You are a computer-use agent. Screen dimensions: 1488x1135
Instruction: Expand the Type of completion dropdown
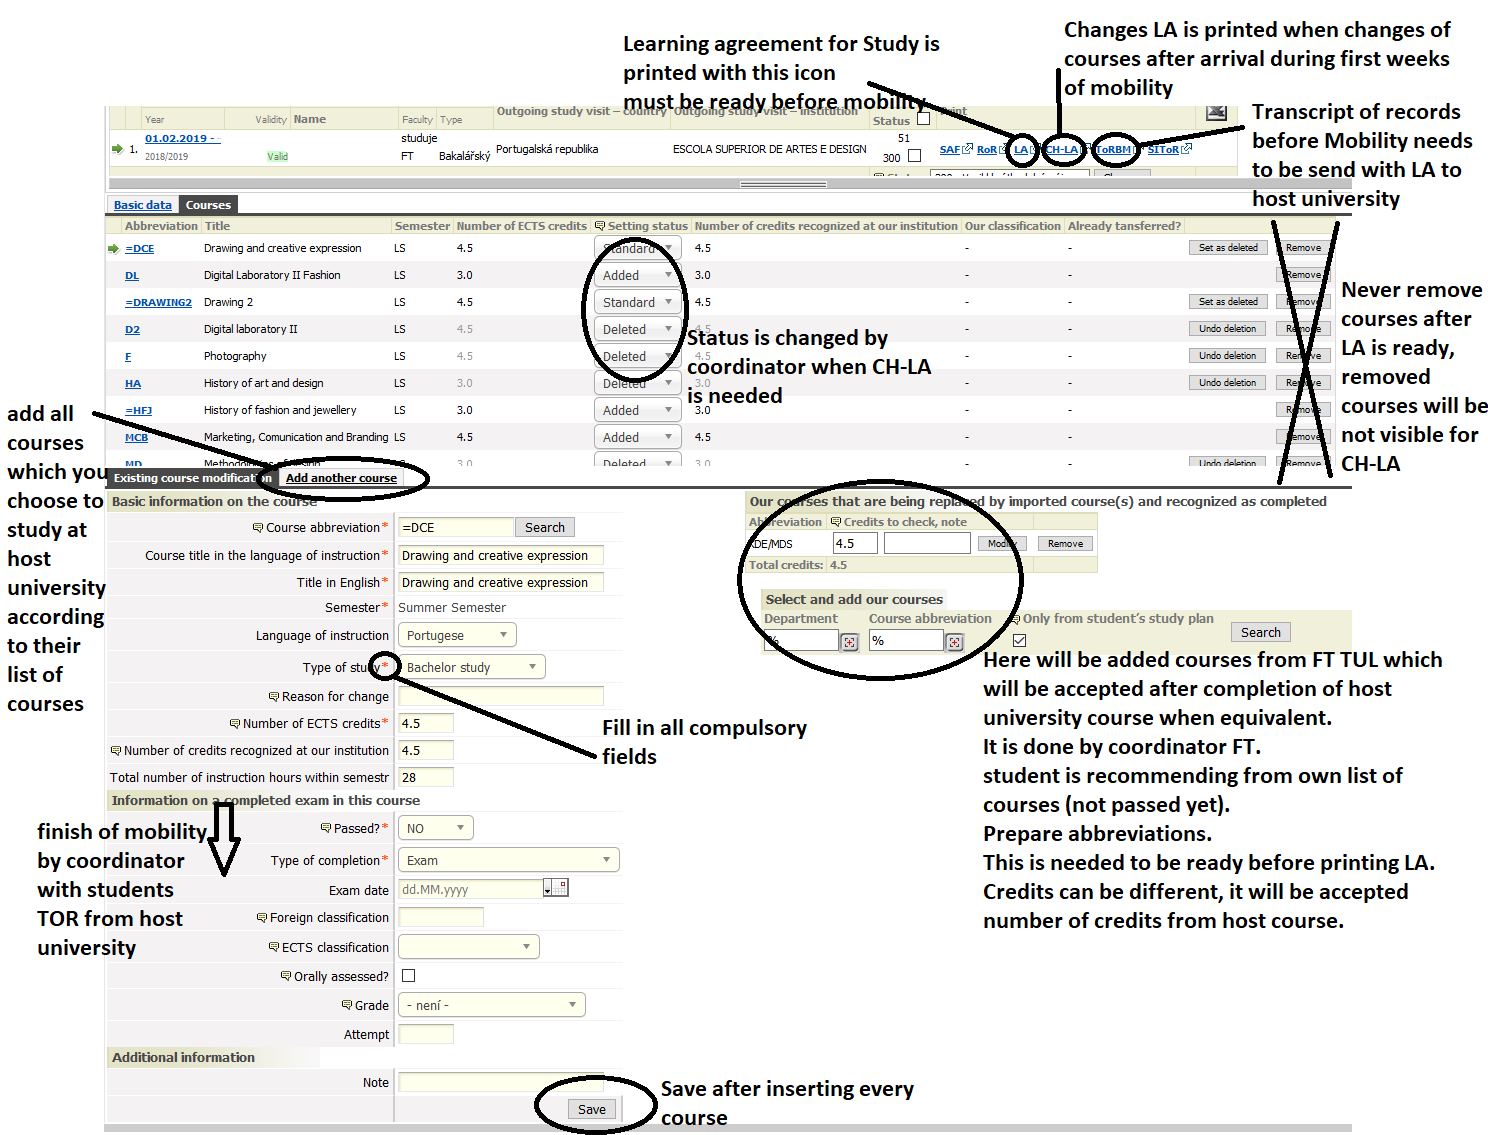click(x=508, y=860)
